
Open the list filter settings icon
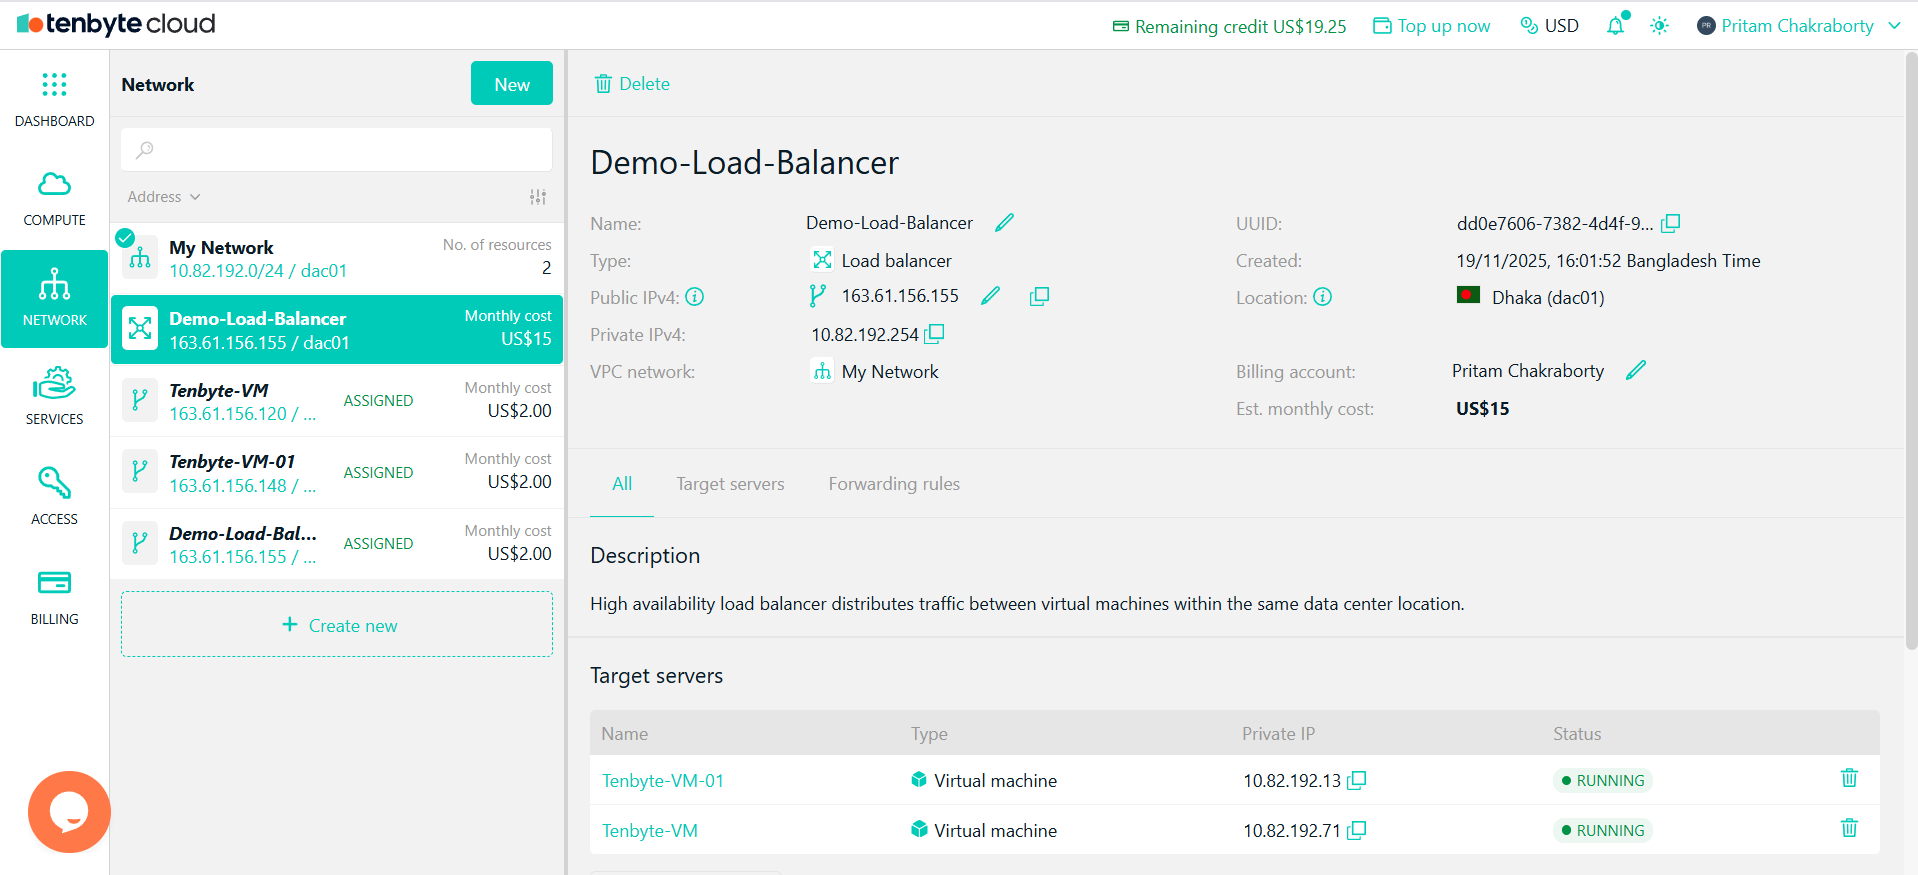pyautogui.click(x=538, y=197)
